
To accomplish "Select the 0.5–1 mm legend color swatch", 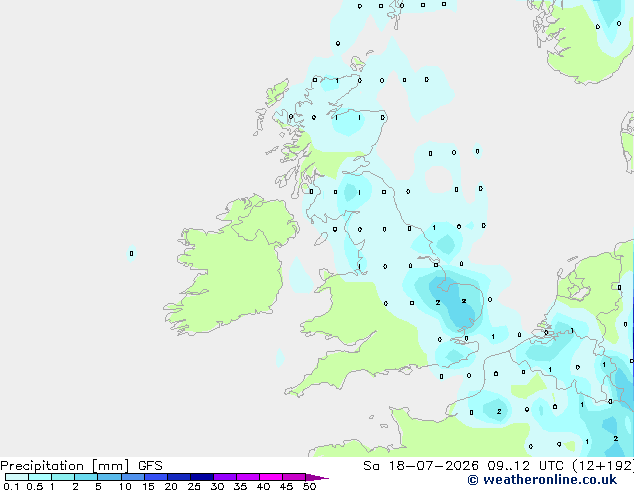I will coord(40,477).
